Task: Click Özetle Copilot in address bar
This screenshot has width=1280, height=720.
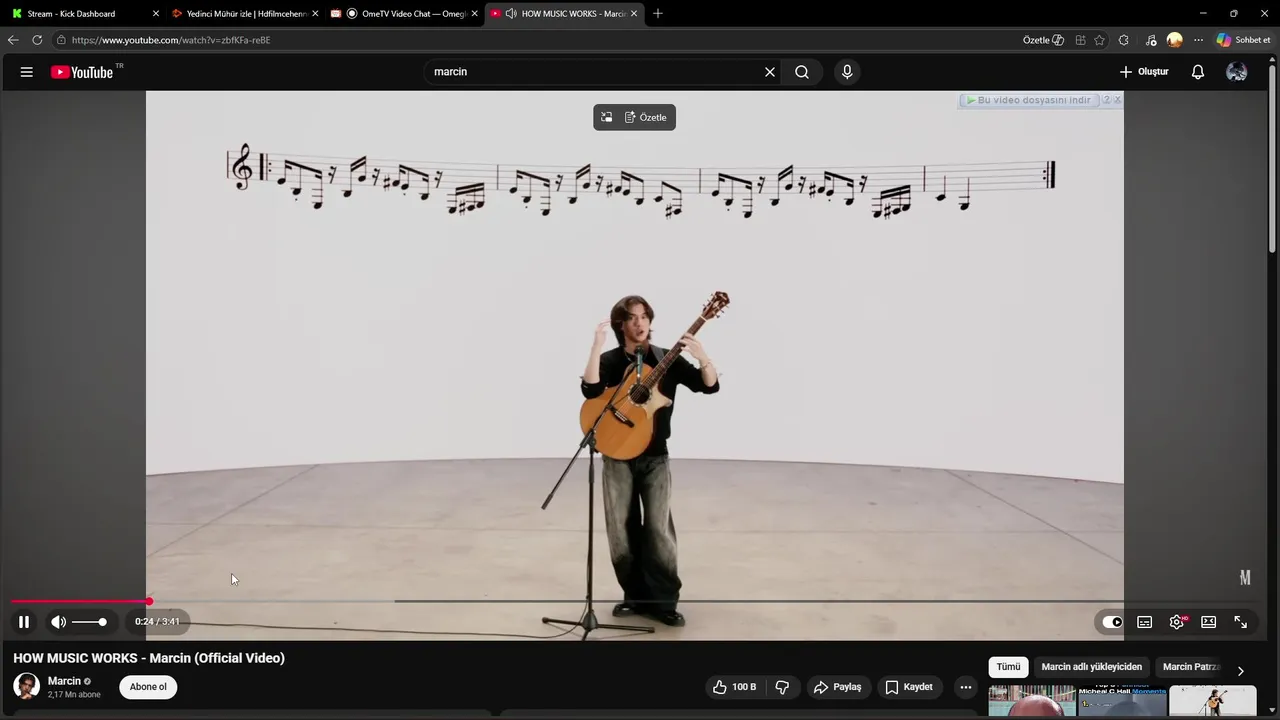Action: 1043,40
